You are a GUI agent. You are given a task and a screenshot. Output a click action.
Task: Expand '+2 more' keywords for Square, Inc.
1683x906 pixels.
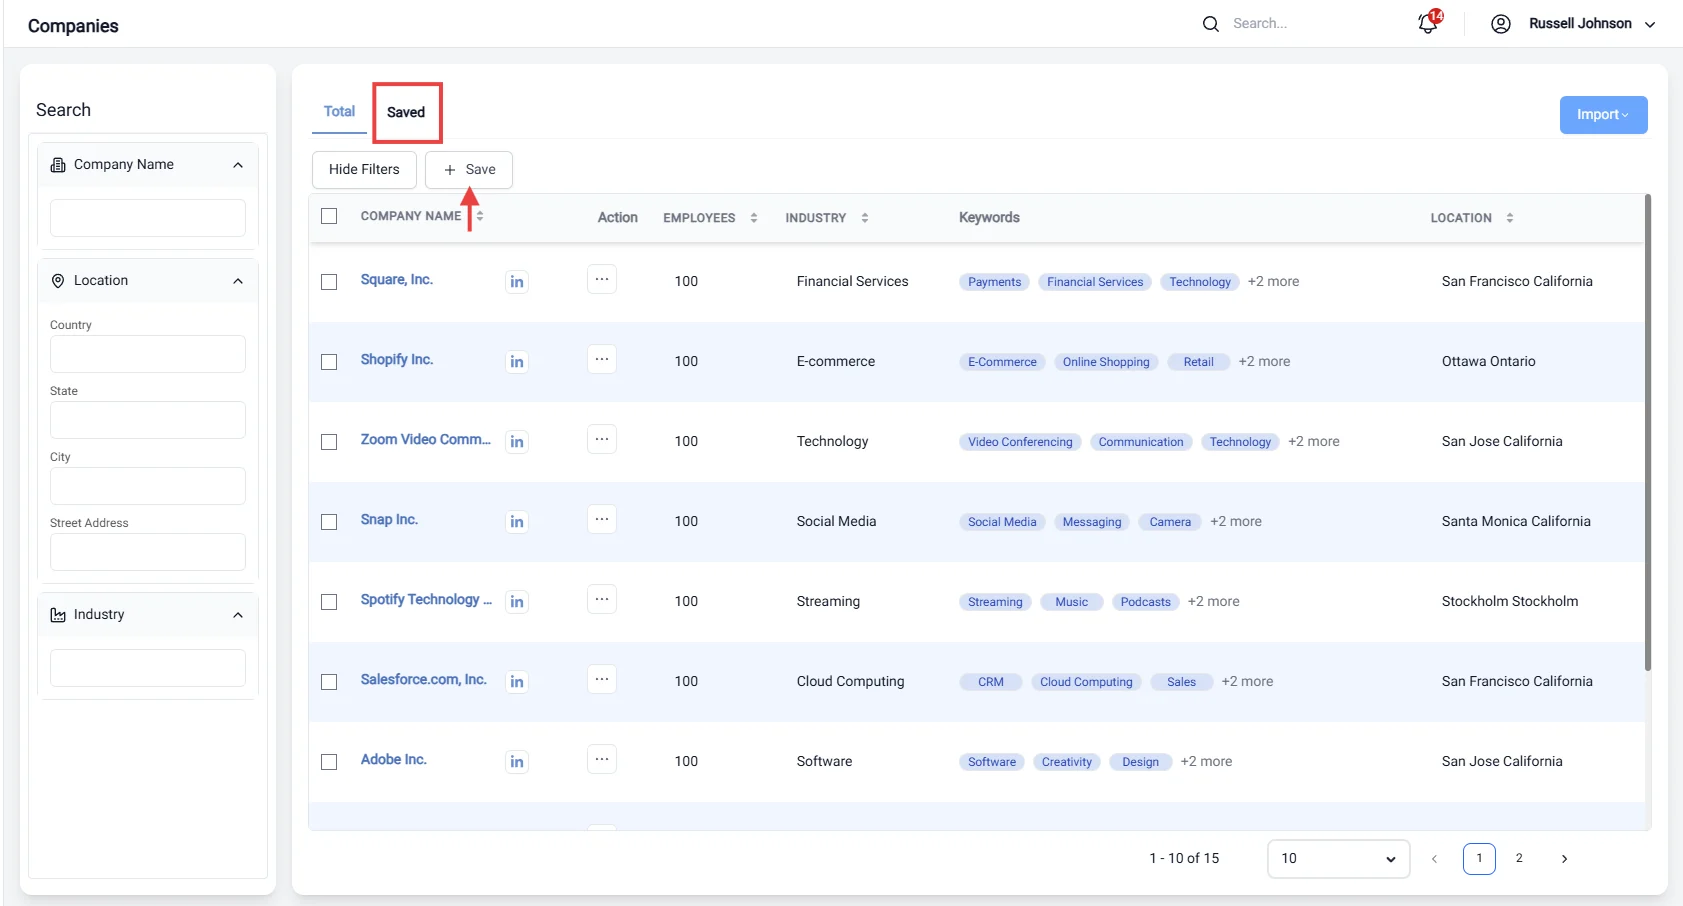click(1273, 282)
